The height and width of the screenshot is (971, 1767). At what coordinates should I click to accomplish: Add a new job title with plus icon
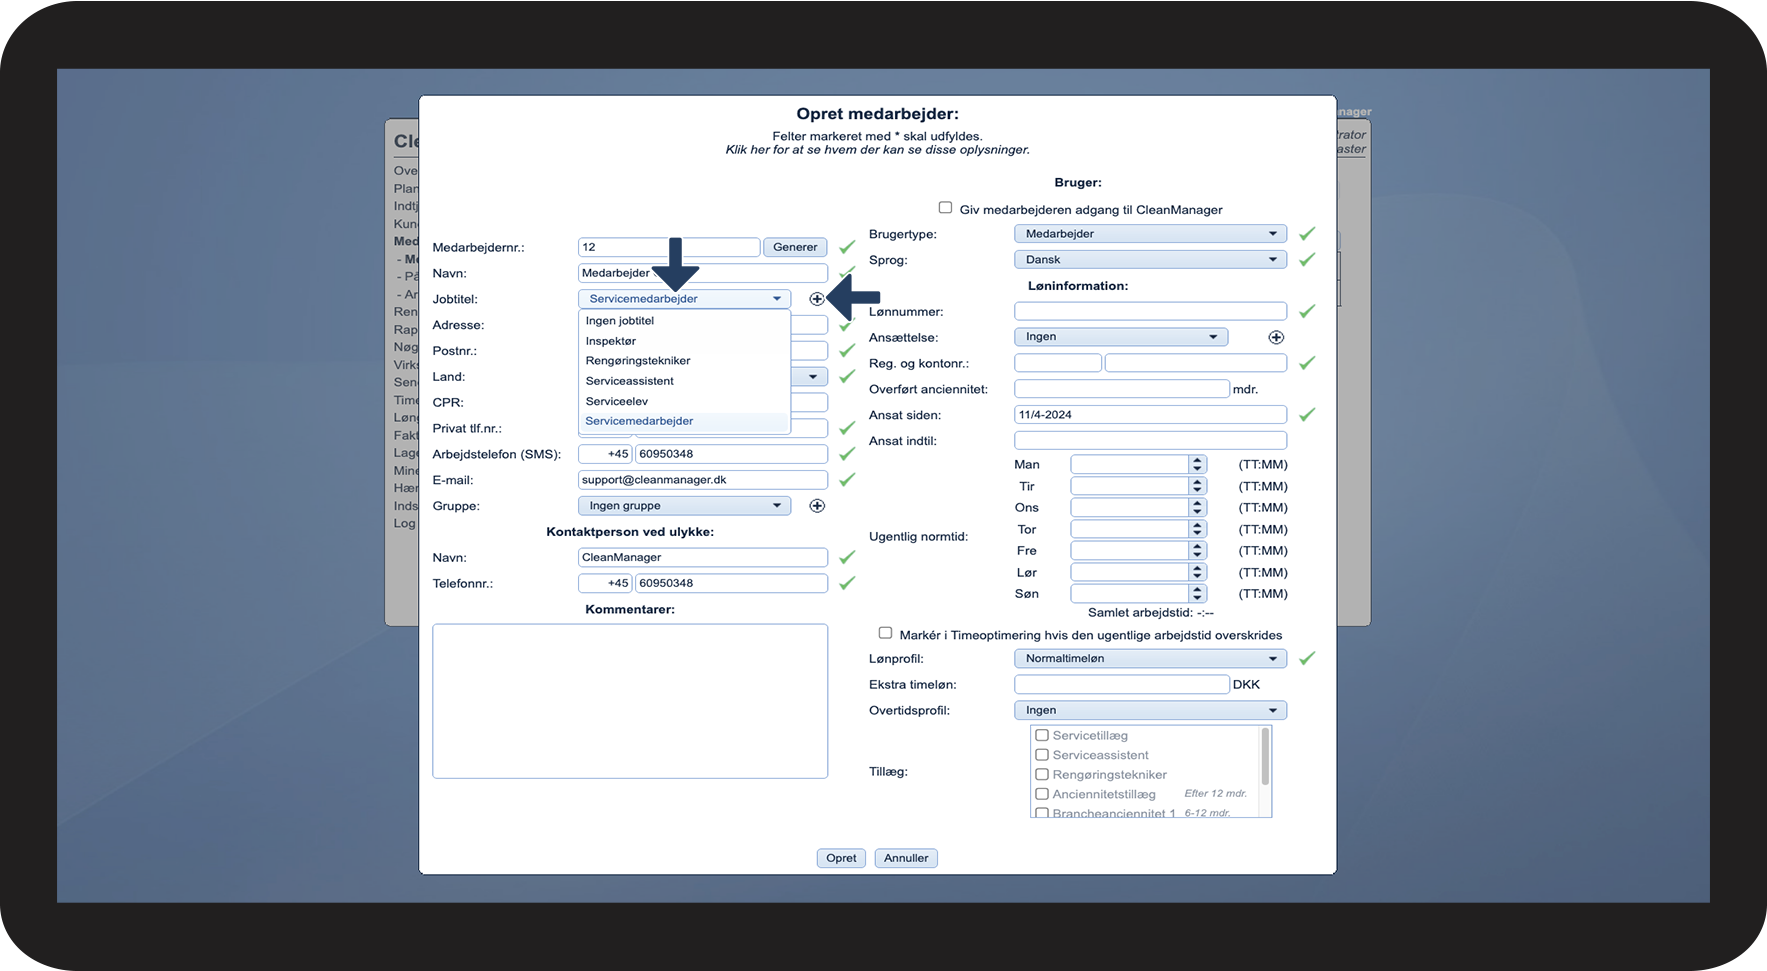click(x=817, y=299)
